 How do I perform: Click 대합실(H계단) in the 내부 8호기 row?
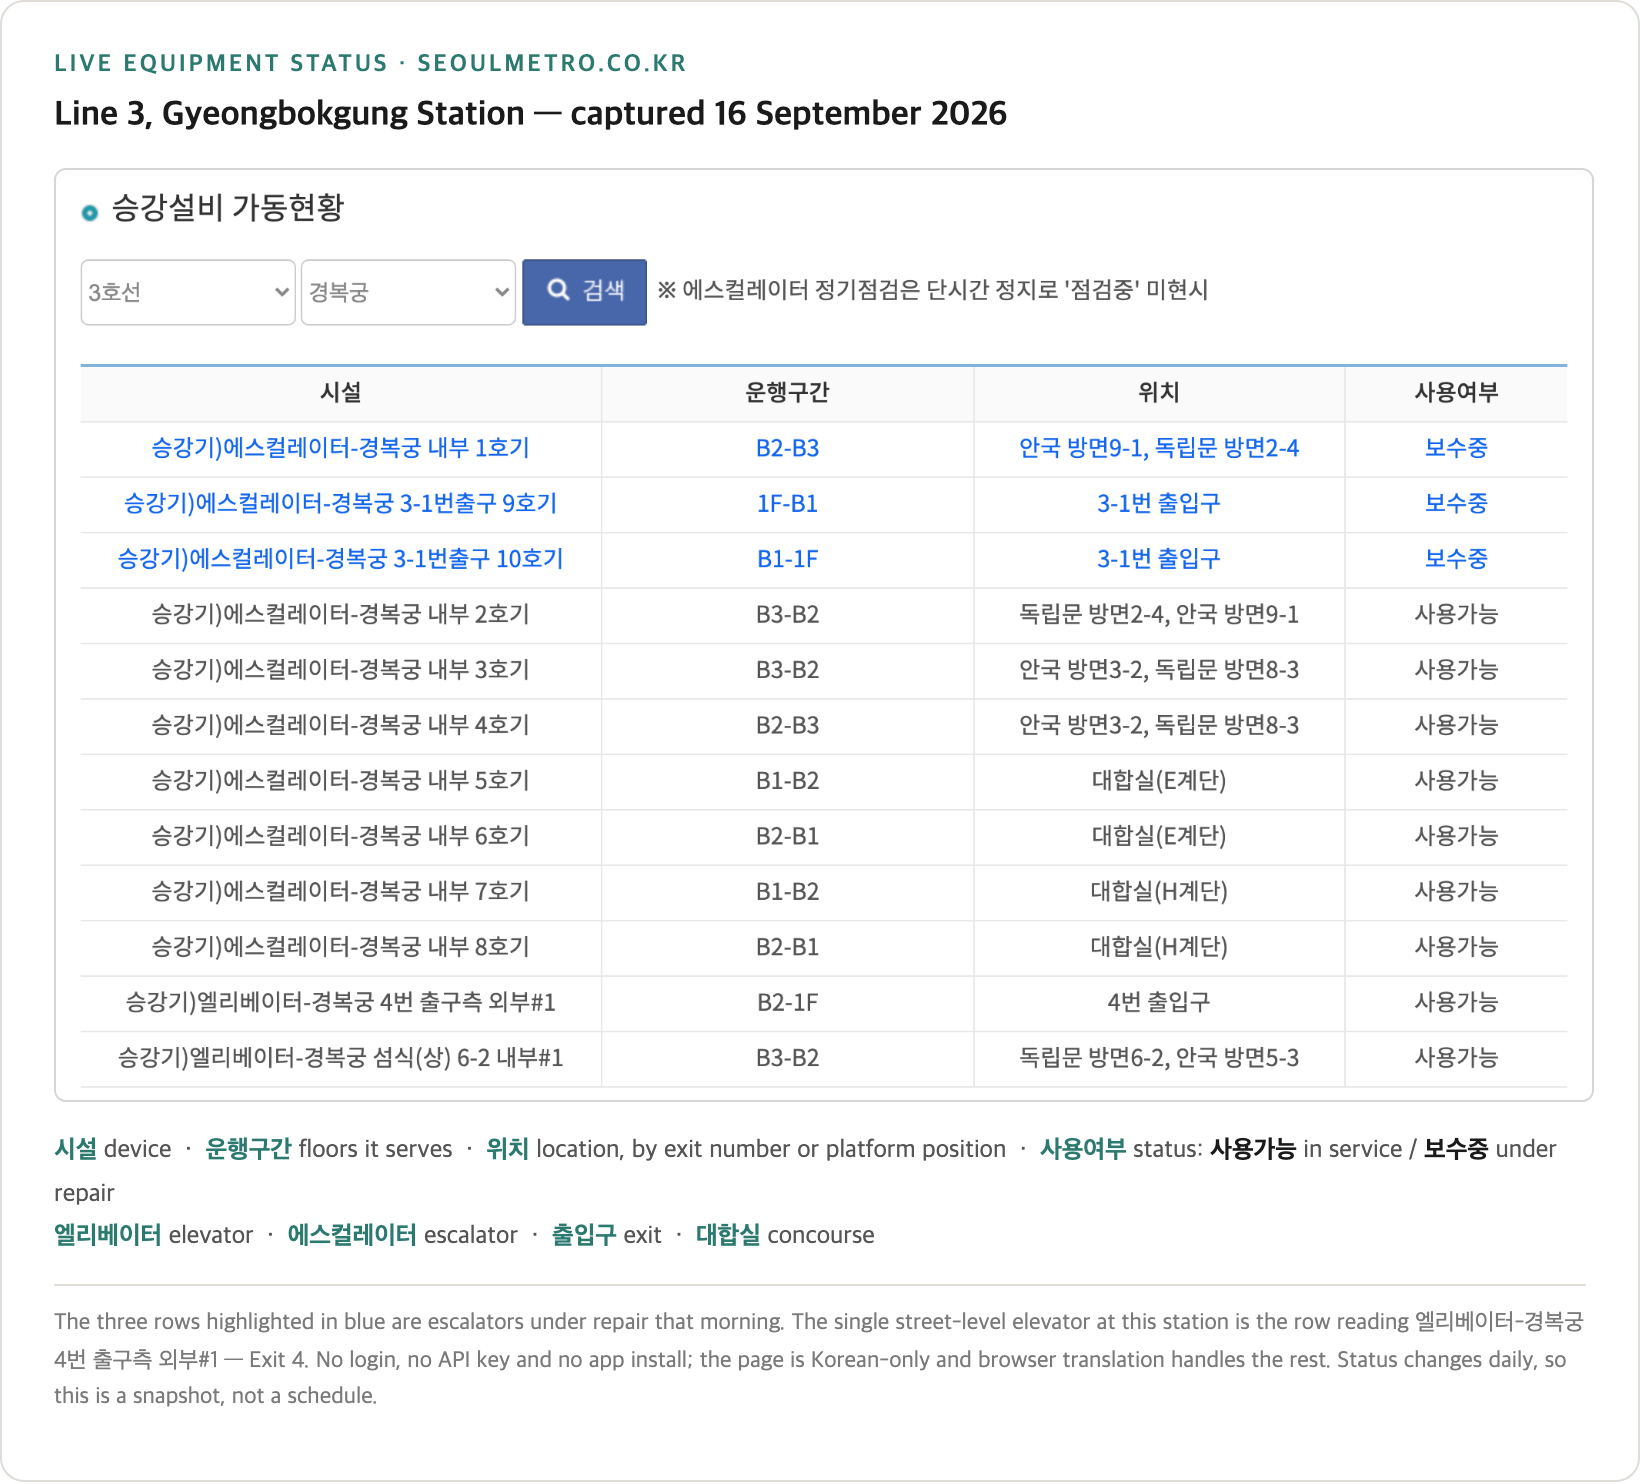[1159, 947]
